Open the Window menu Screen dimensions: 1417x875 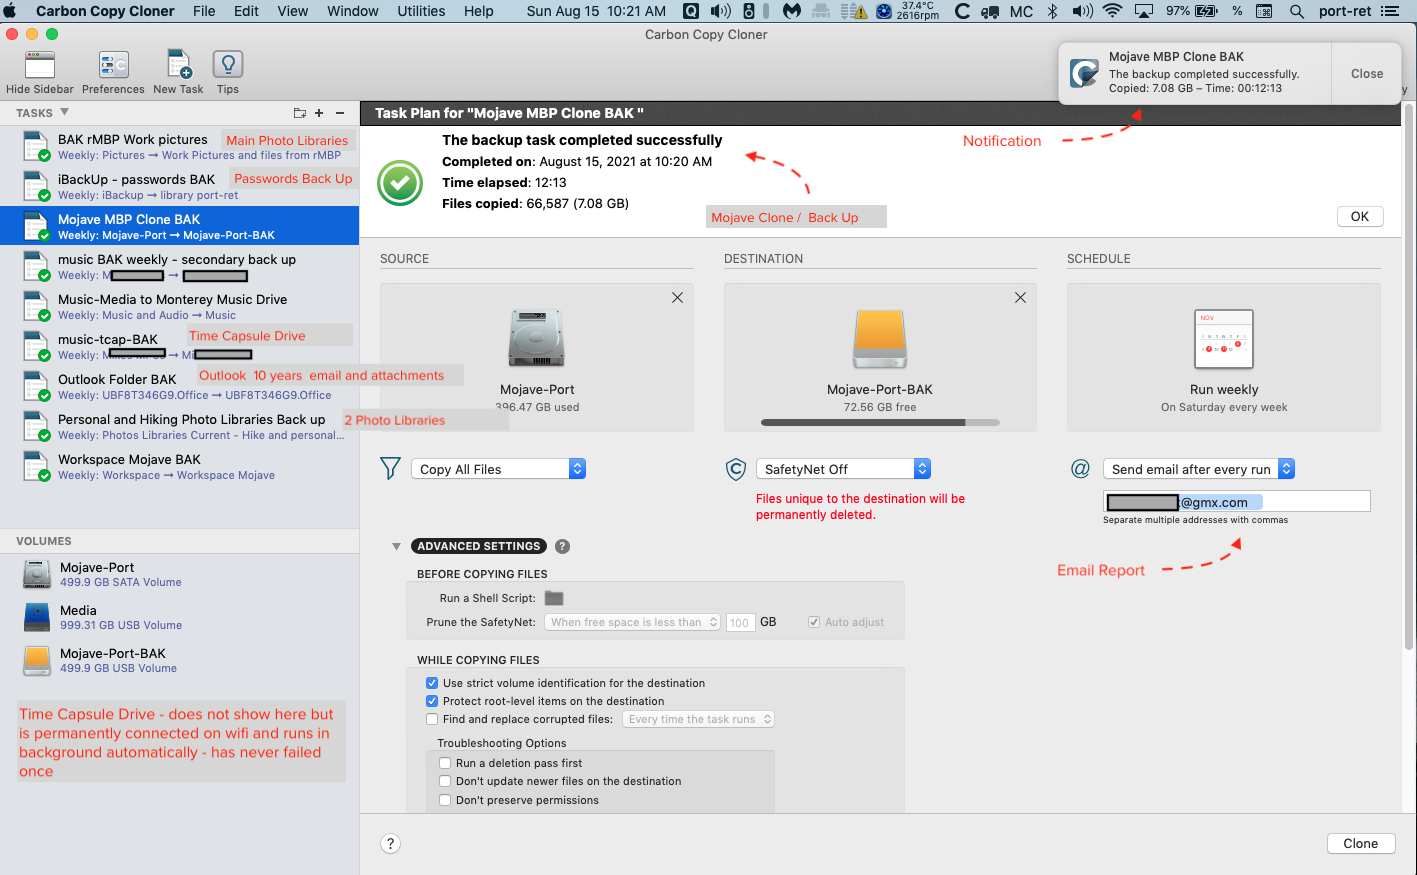point(352,11)
